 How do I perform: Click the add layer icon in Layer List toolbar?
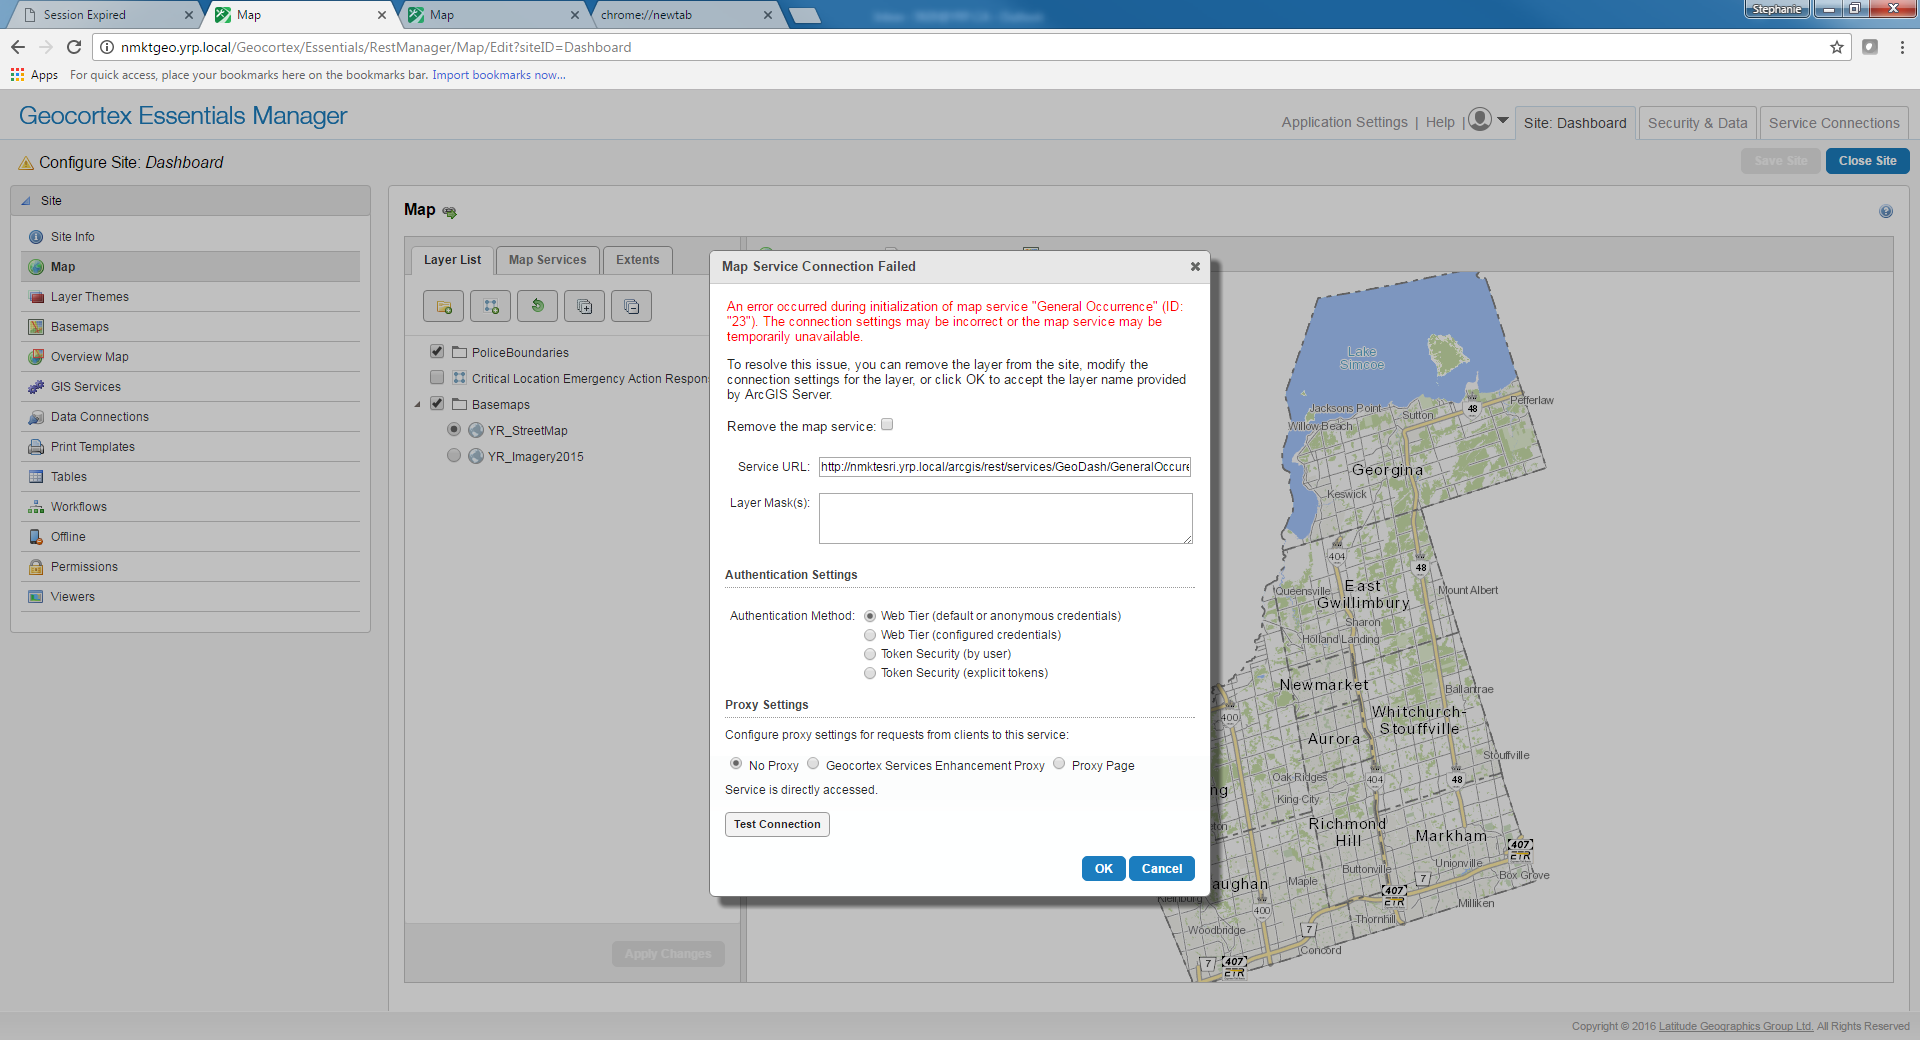pyautogui.click(x=491, y=306)
